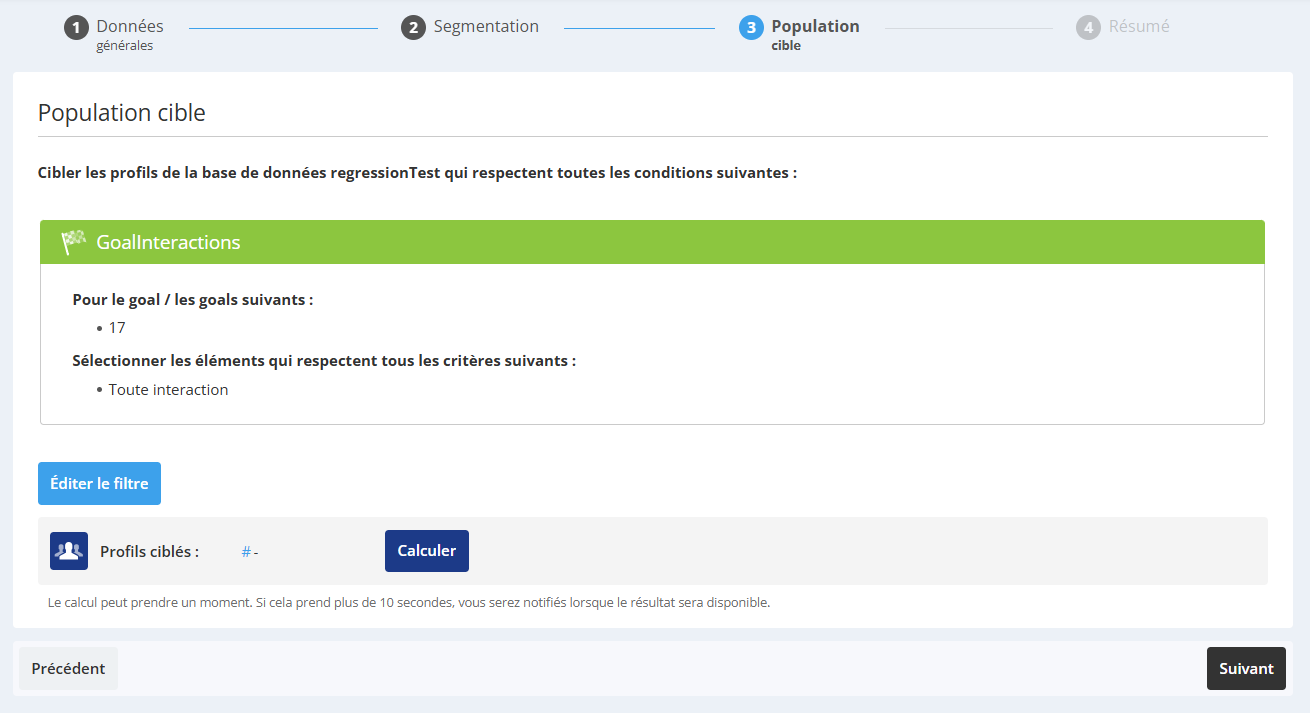Click the Toute interaction criterion

[169, 390]
